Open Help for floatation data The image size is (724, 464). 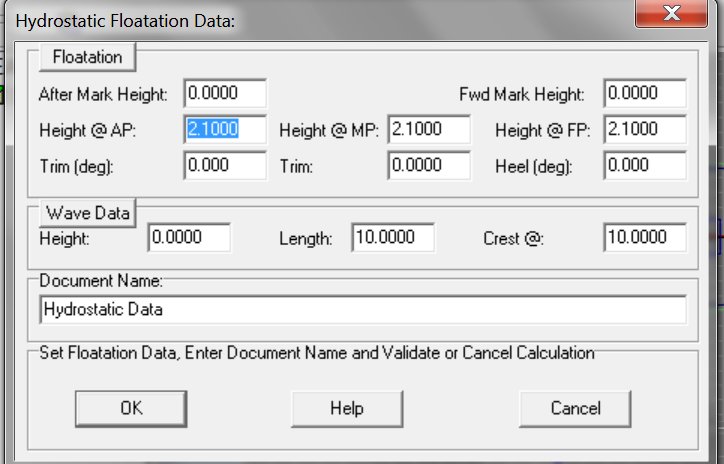(346, 408)
